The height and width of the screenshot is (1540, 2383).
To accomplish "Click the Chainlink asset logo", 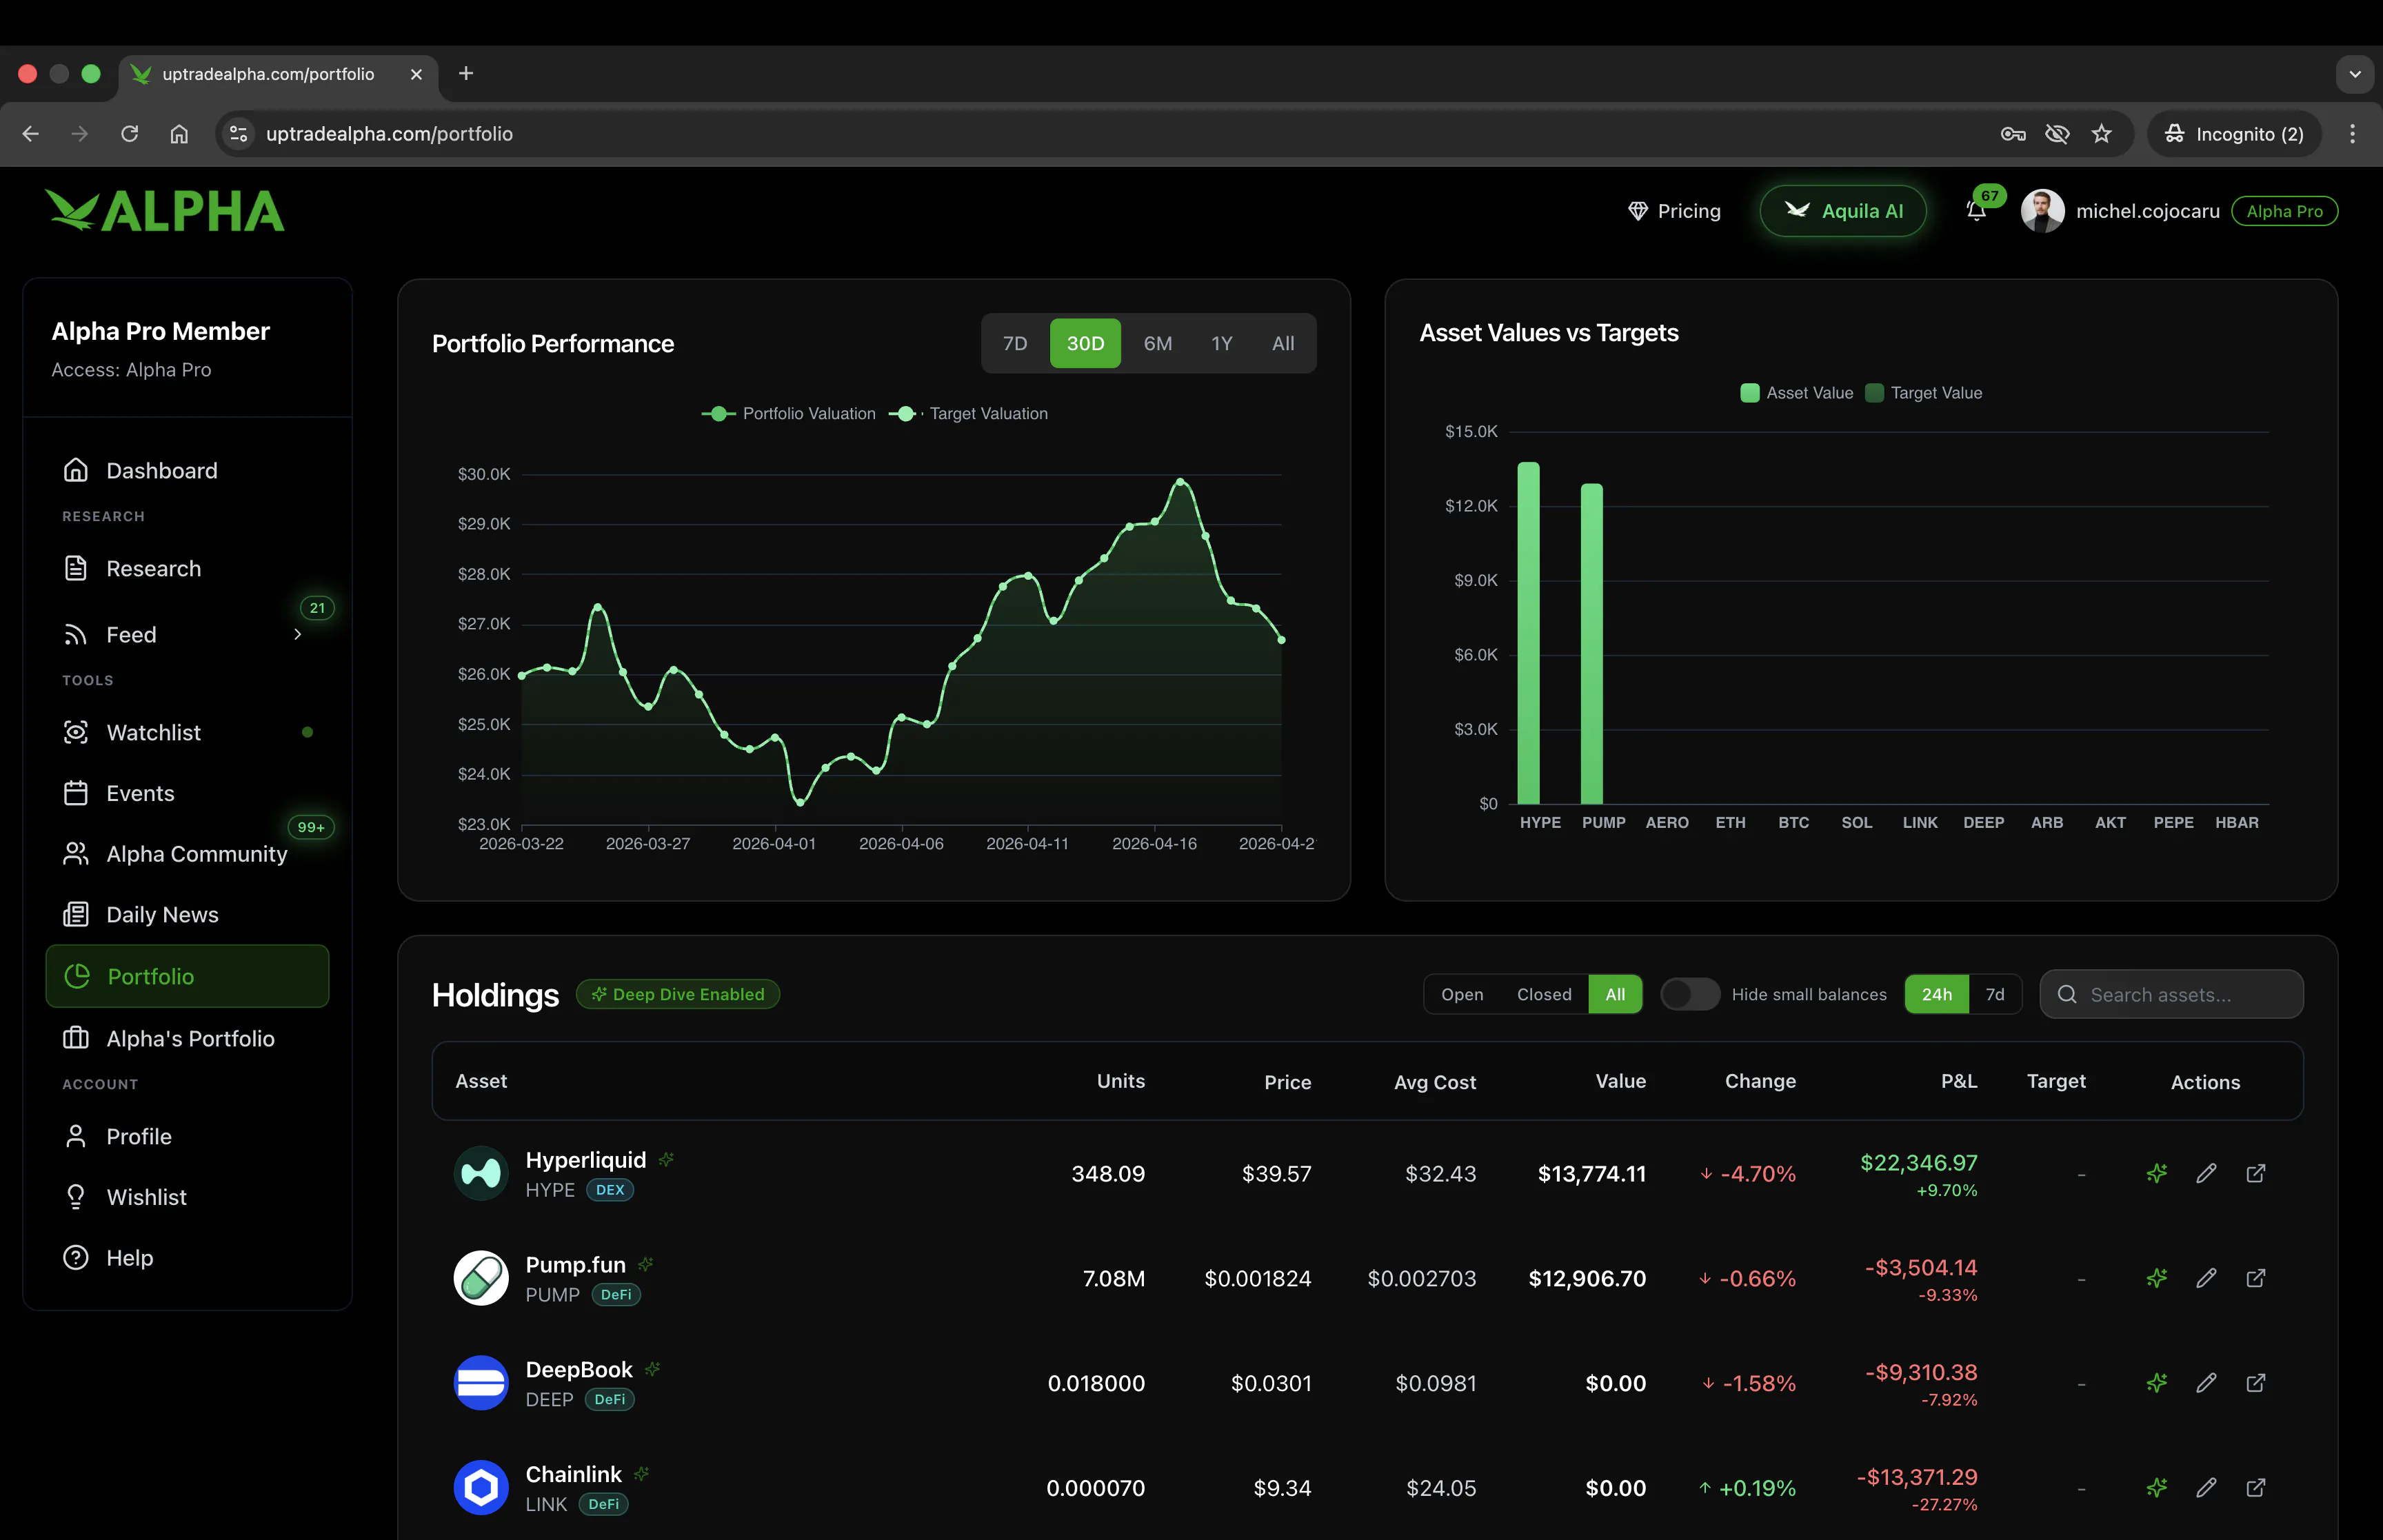I will click(x=481, y=1488).
